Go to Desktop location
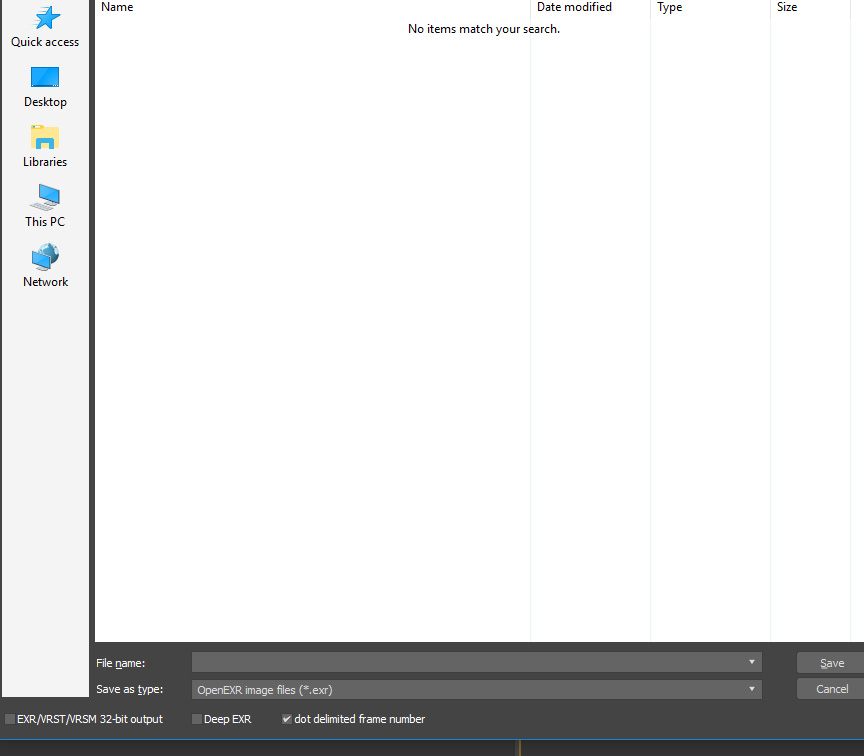The height and width of the screenshot is (756, 864). tap(45, 87)
